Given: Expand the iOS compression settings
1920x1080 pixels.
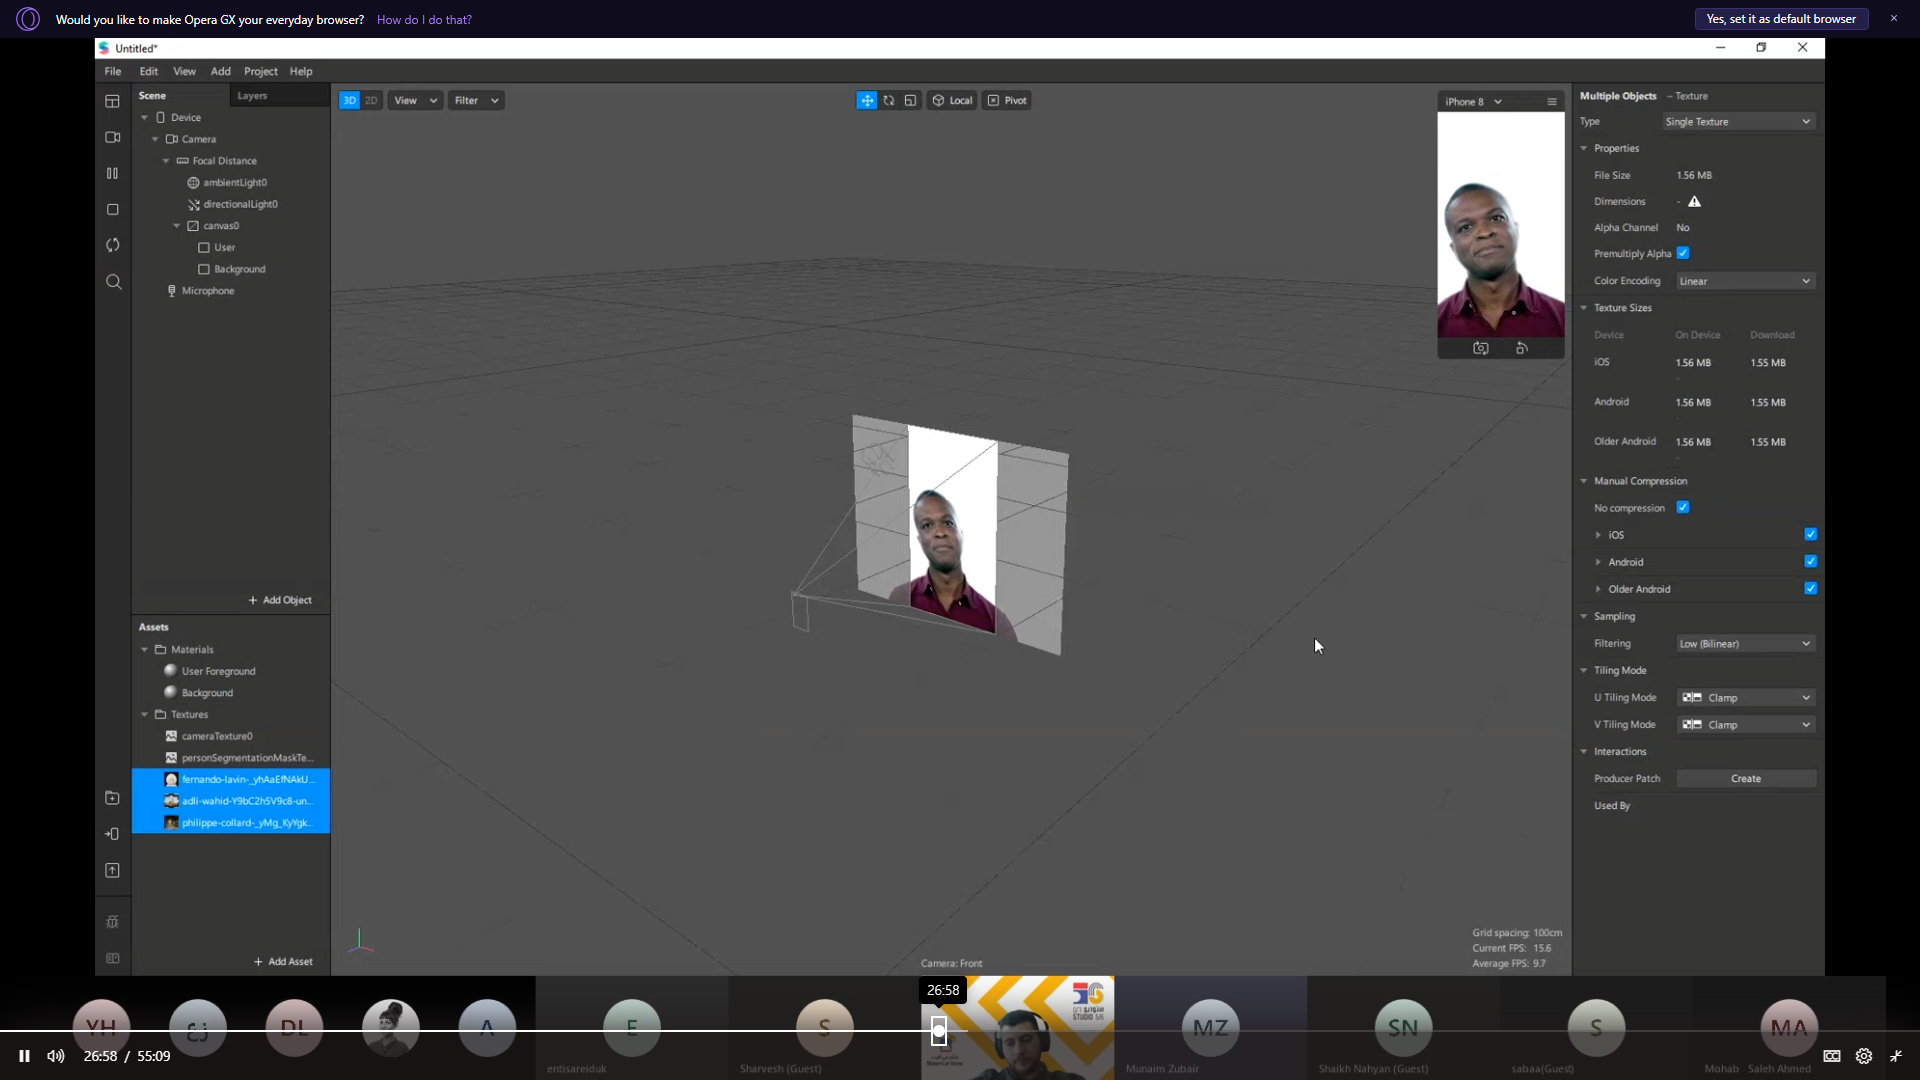Looking at the screenshot, I should click(1598, 535).
